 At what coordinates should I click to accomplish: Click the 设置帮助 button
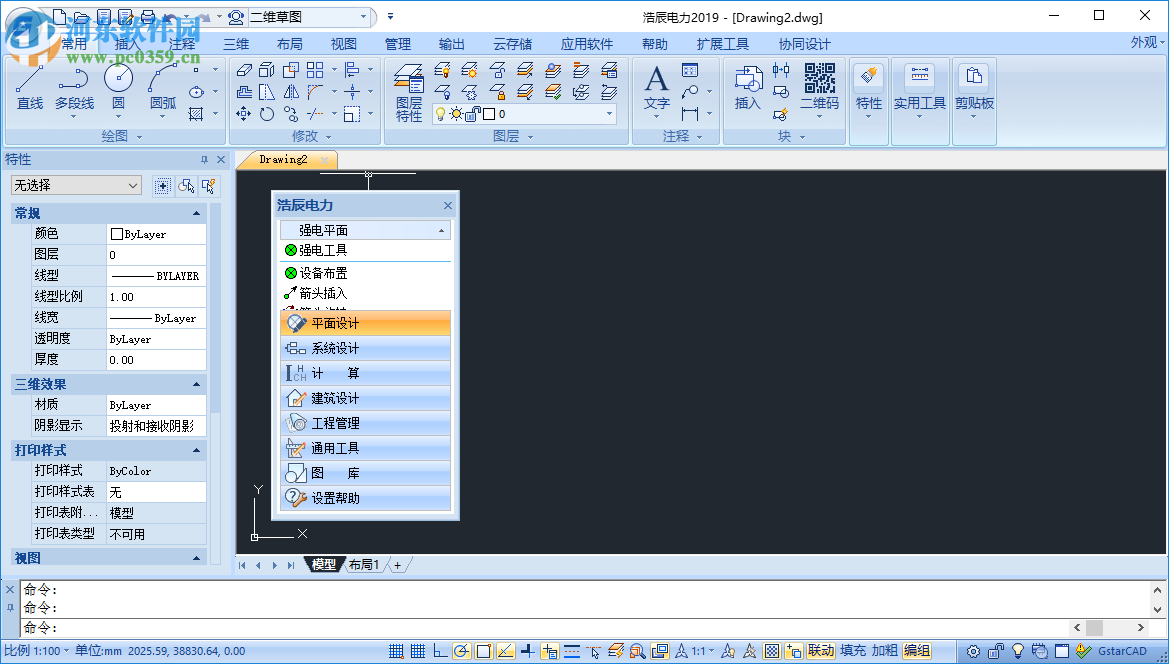(x=365, y=498)
